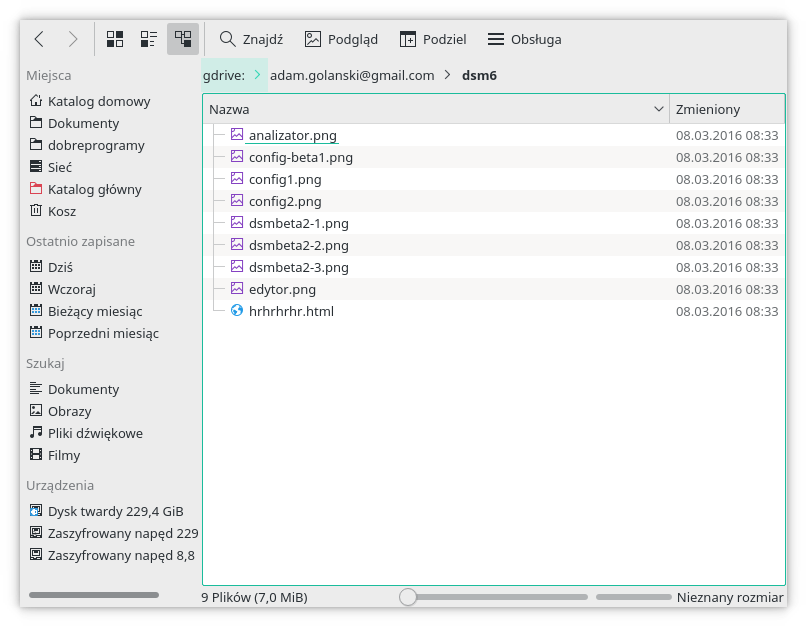The height and width of the screenshot is (627, 807).
Task: Open the Znajdź search tool
Action: 251,39
